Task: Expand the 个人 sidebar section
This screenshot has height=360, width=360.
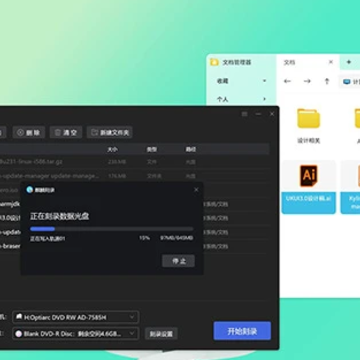Action: [264, 99]
